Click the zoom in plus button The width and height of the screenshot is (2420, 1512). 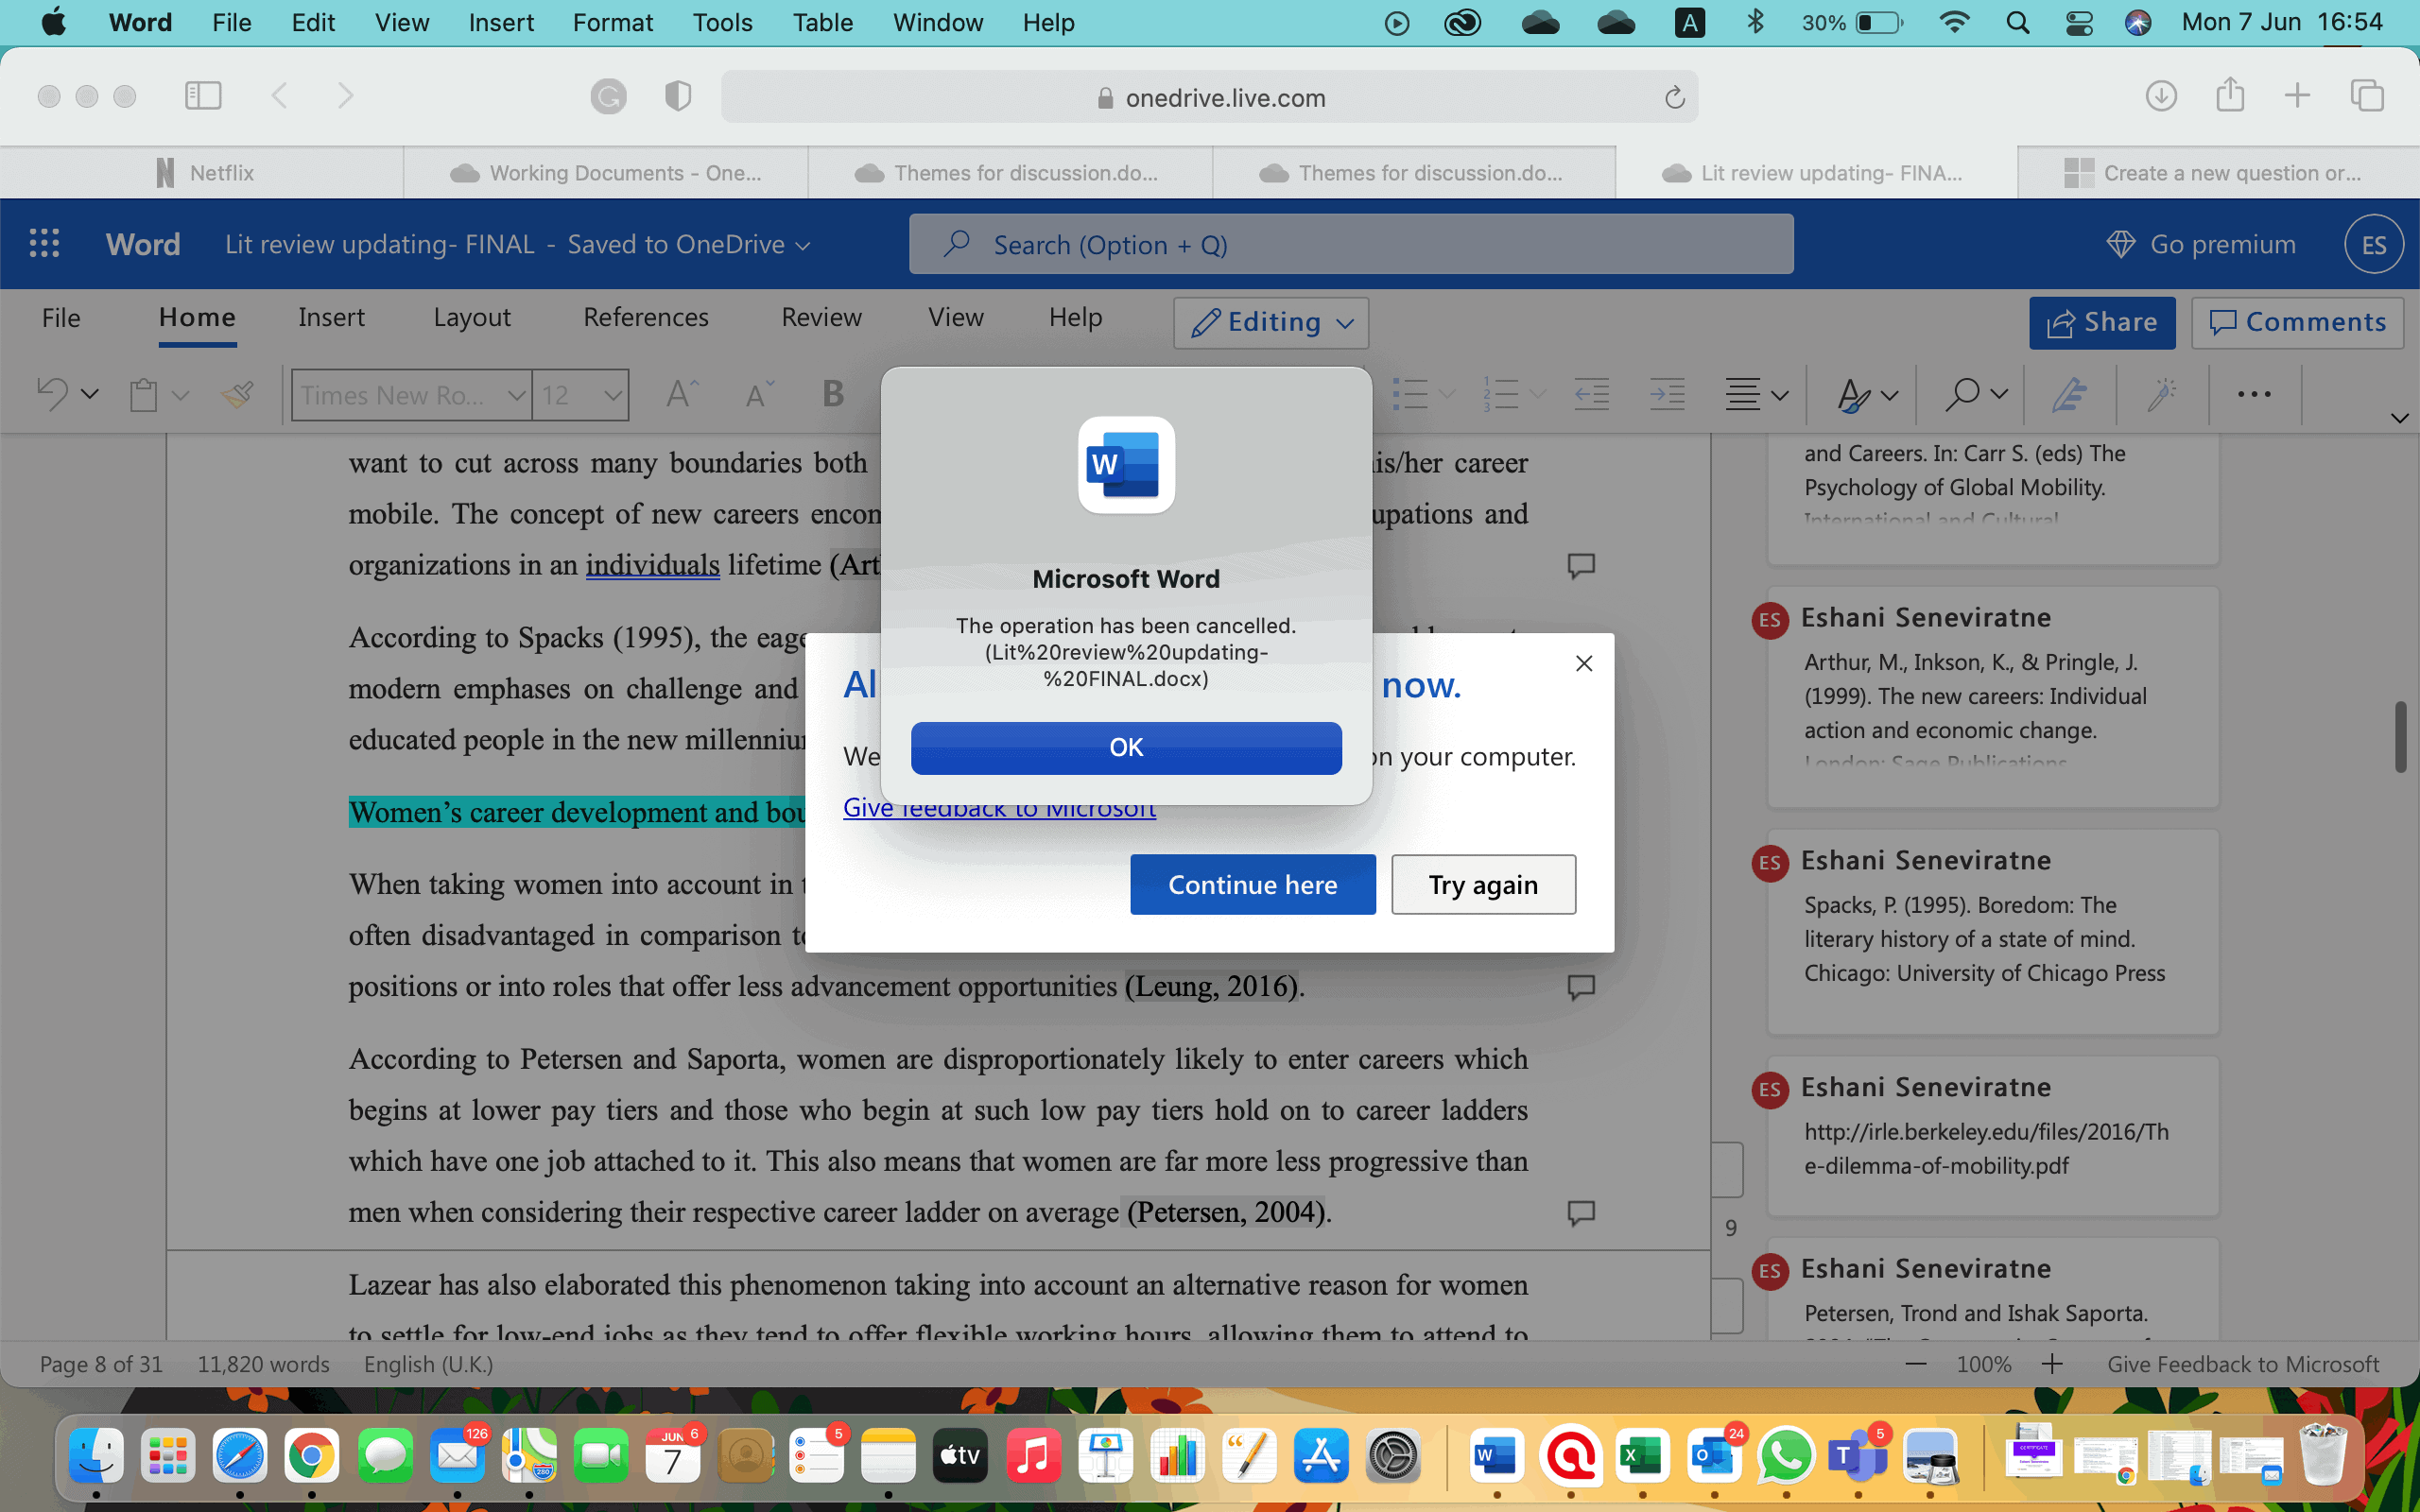[x=2052, y=1364]
